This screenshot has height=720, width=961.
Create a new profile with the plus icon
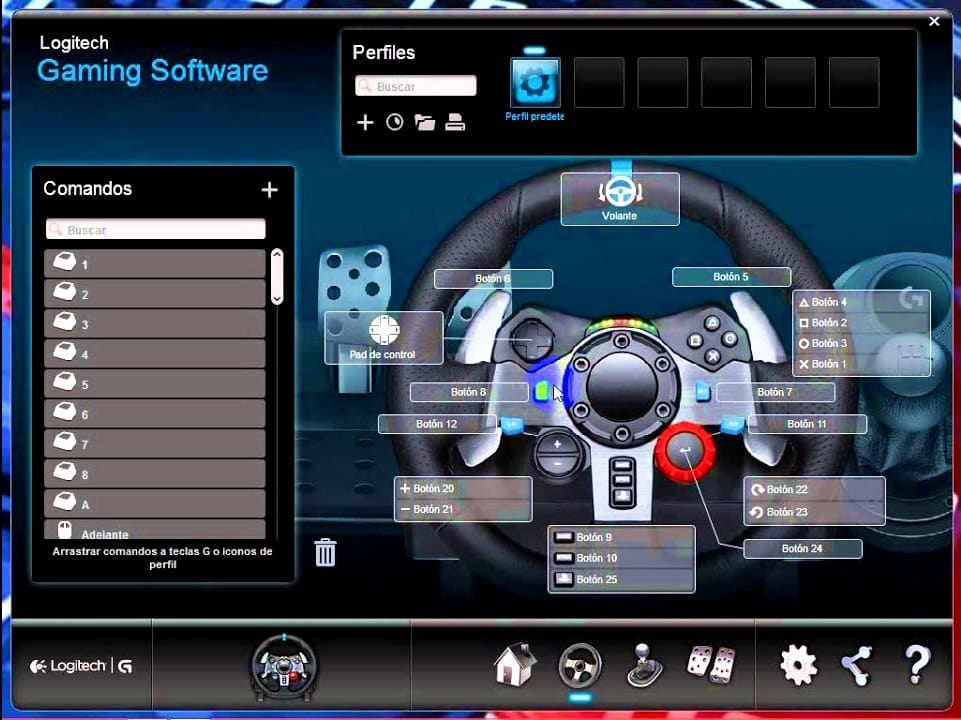365,123
